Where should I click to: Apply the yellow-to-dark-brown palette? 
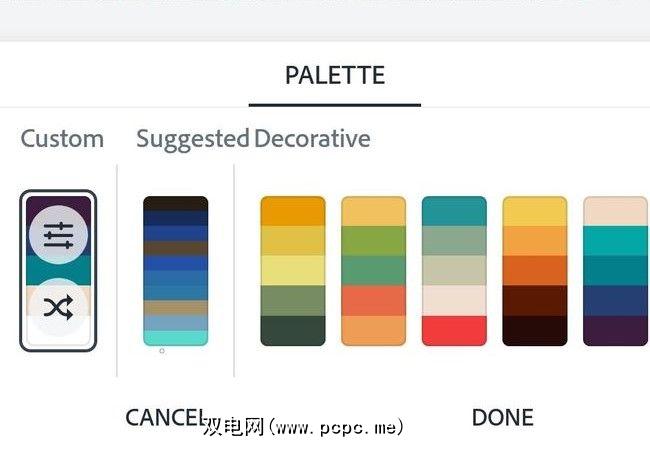(x=534, y=270)
